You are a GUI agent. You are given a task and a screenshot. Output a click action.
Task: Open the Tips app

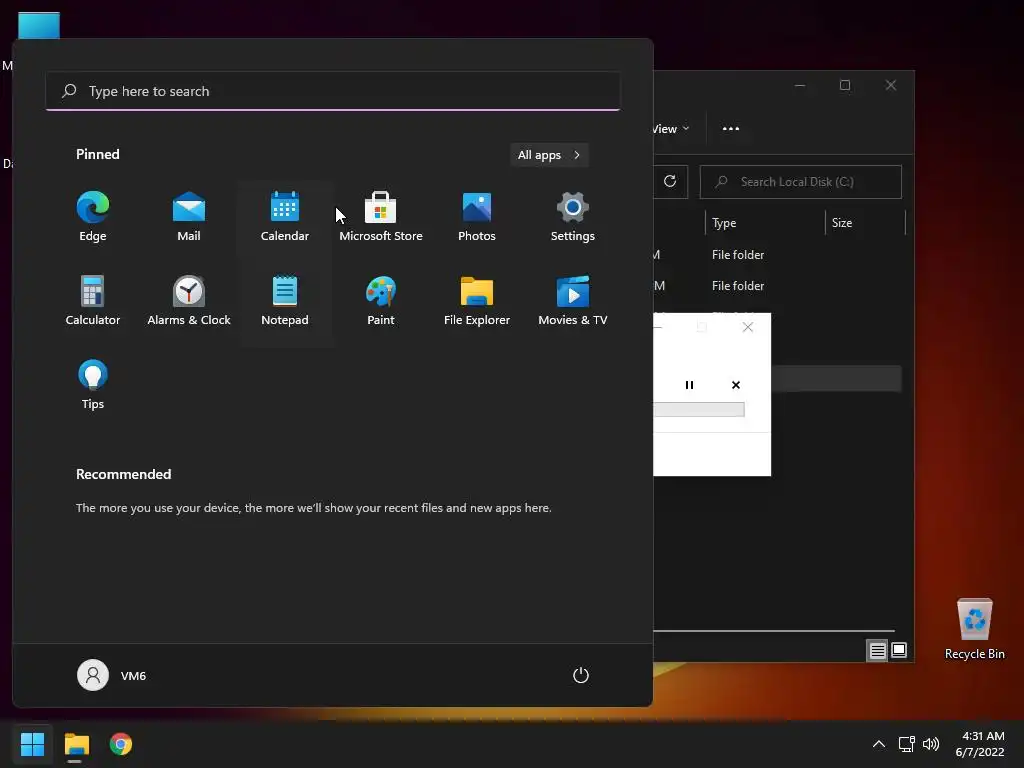[x=93, y=385]
